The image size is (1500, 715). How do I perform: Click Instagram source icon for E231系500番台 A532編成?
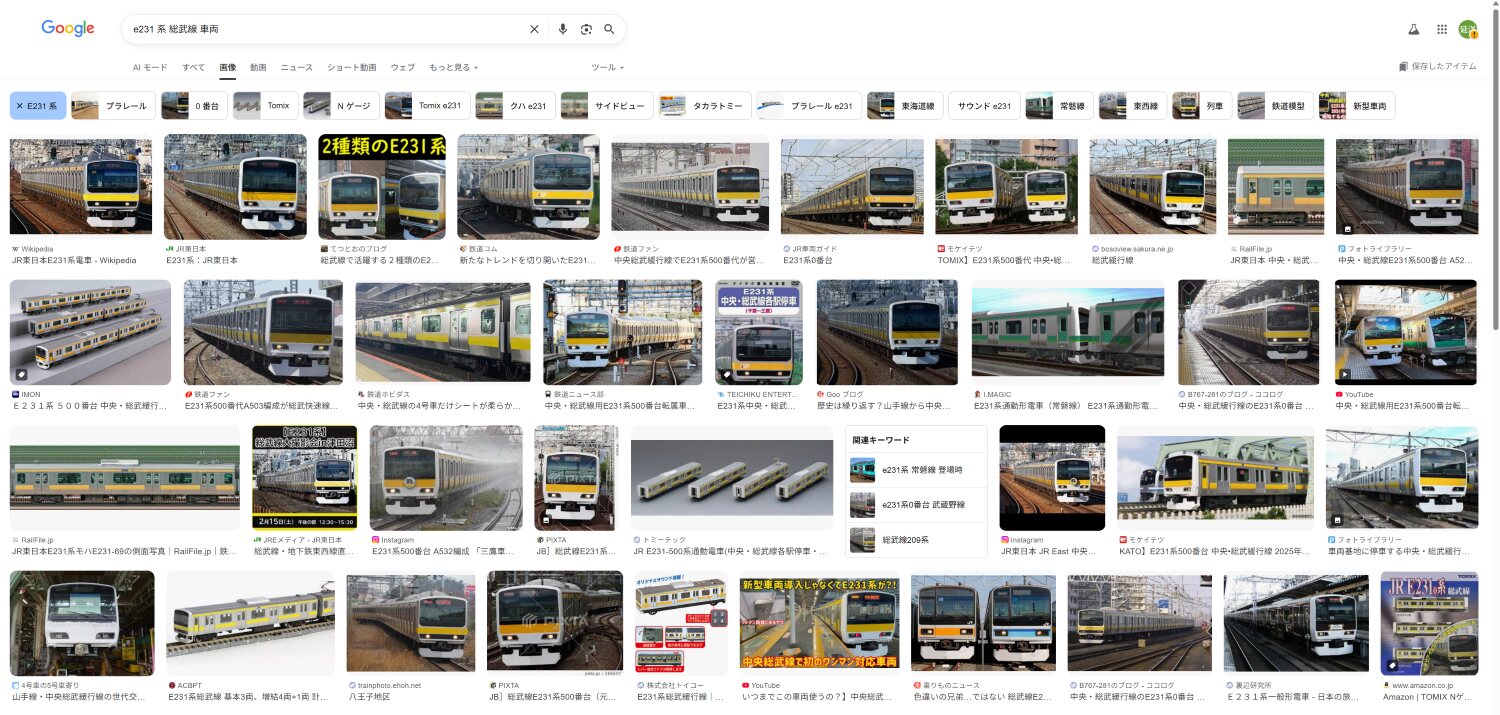click(376, 540)
